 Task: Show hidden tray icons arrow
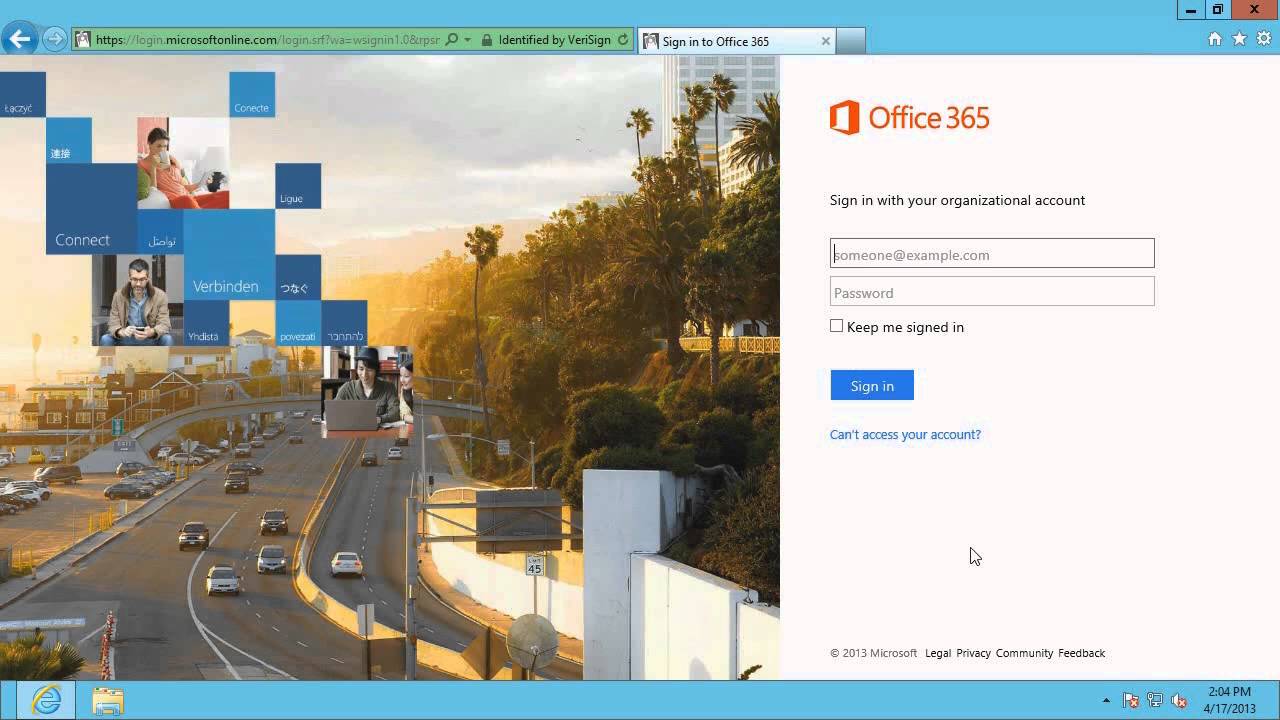(x=1106, y=700)
